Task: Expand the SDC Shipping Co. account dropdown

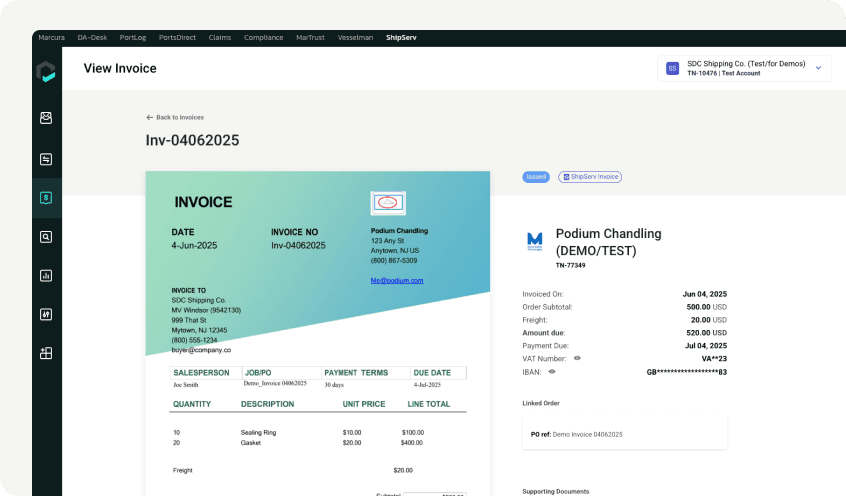Action: point(818,68)
